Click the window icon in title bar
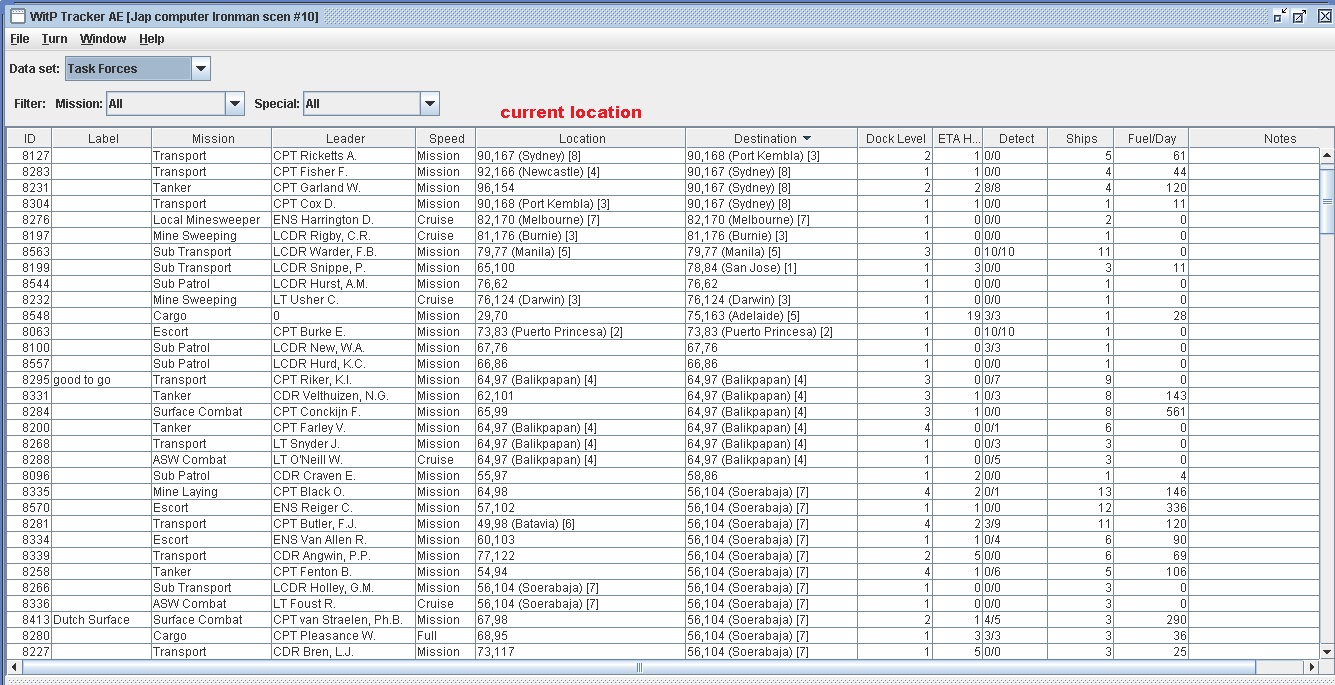Screen dimensions: 1335x685 [17, 16]
